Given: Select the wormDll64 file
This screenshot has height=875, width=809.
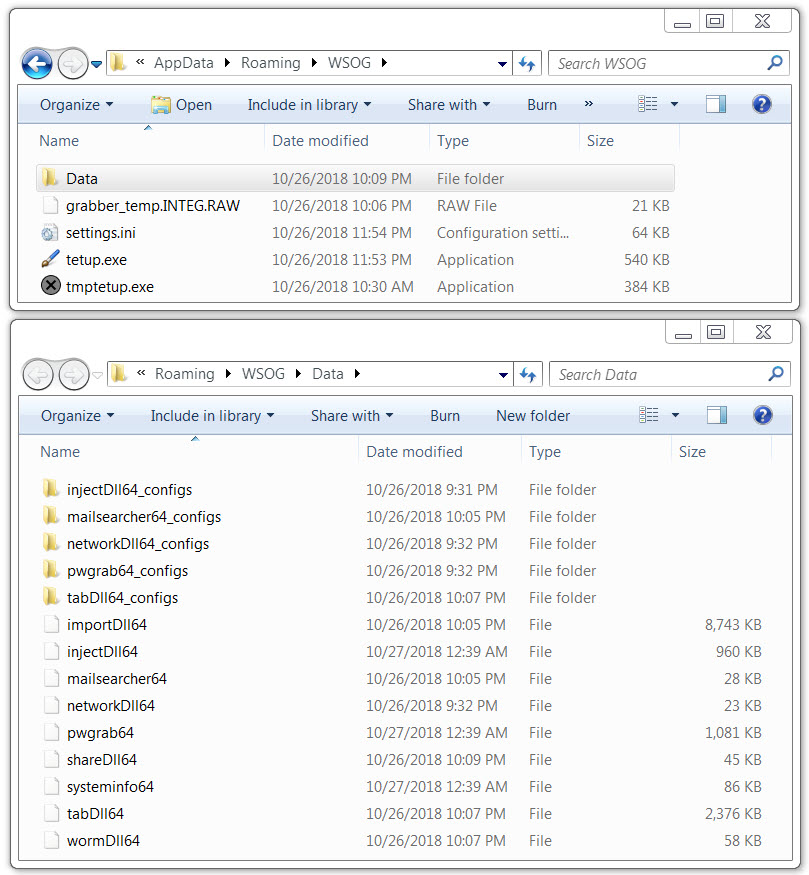Looking at the screenshot, I should (404, 840).
